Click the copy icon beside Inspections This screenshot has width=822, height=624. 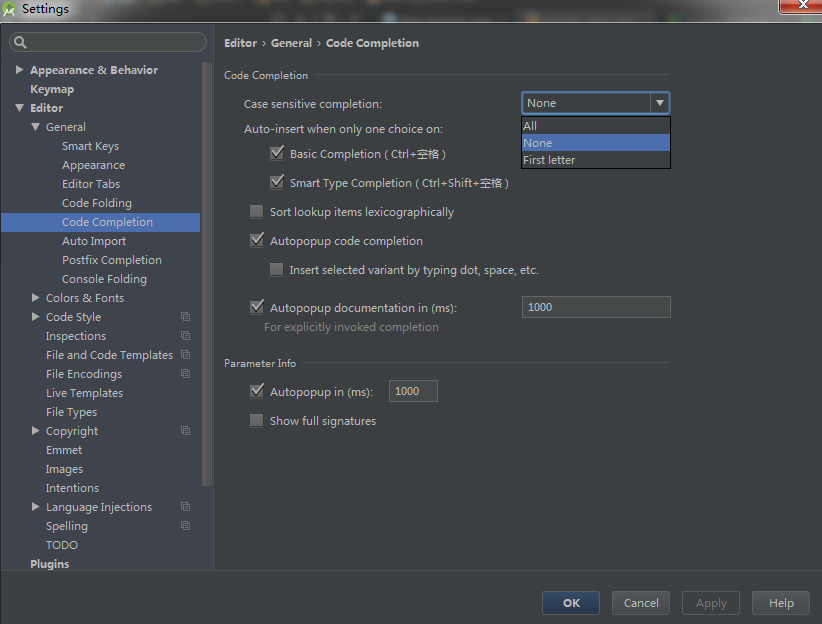point(186,336)
